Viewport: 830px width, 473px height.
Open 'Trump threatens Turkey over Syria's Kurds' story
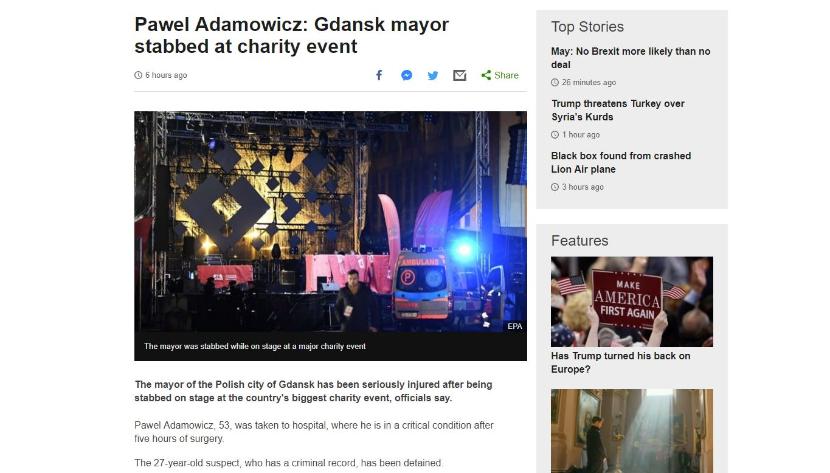click(618, 110)
